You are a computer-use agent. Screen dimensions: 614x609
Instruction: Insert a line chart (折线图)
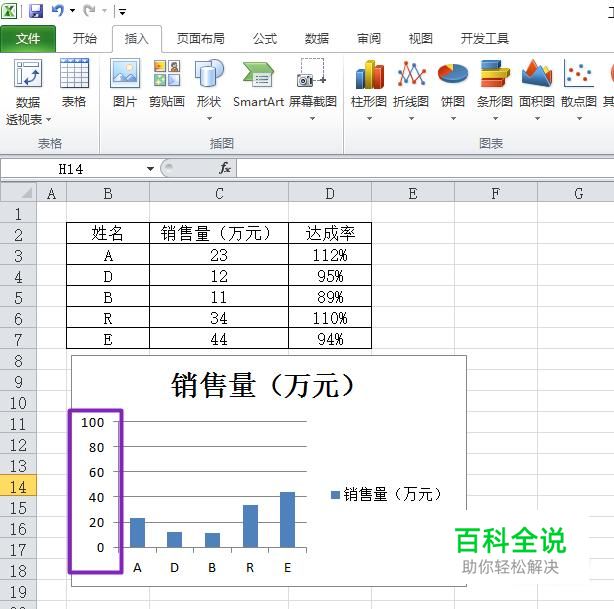click(x=411, y=89)
